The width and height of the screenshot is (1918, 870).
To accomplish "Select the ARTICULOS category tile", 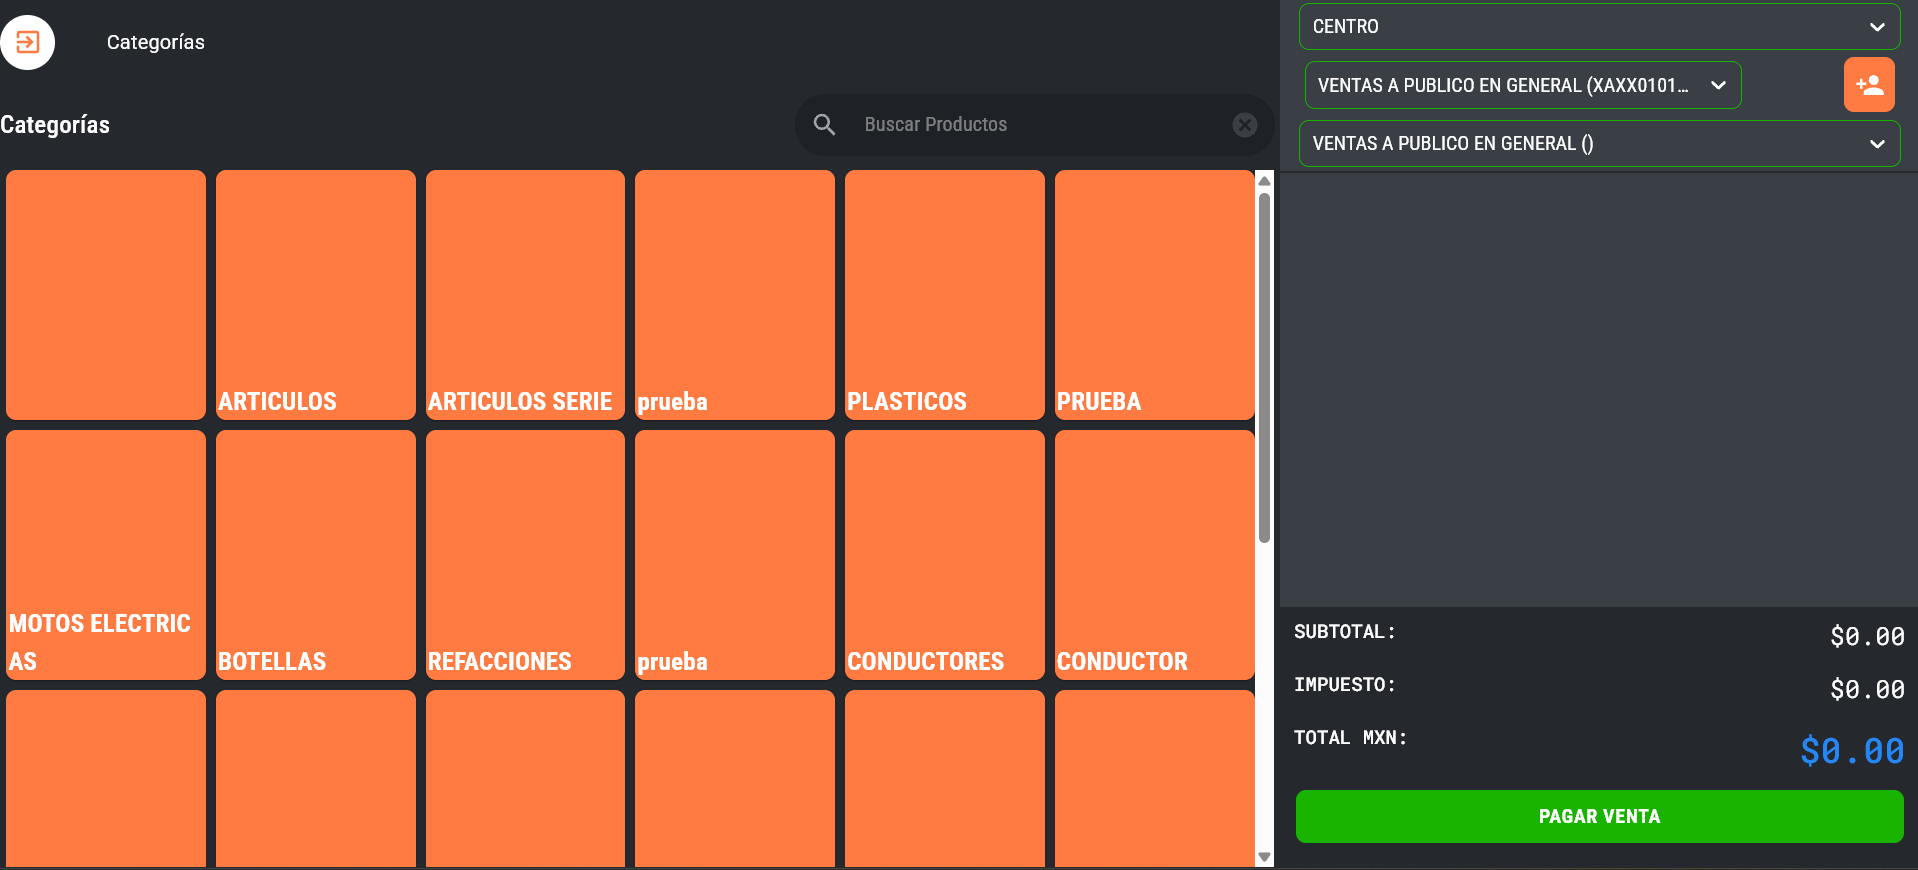I will pos(315,295).
